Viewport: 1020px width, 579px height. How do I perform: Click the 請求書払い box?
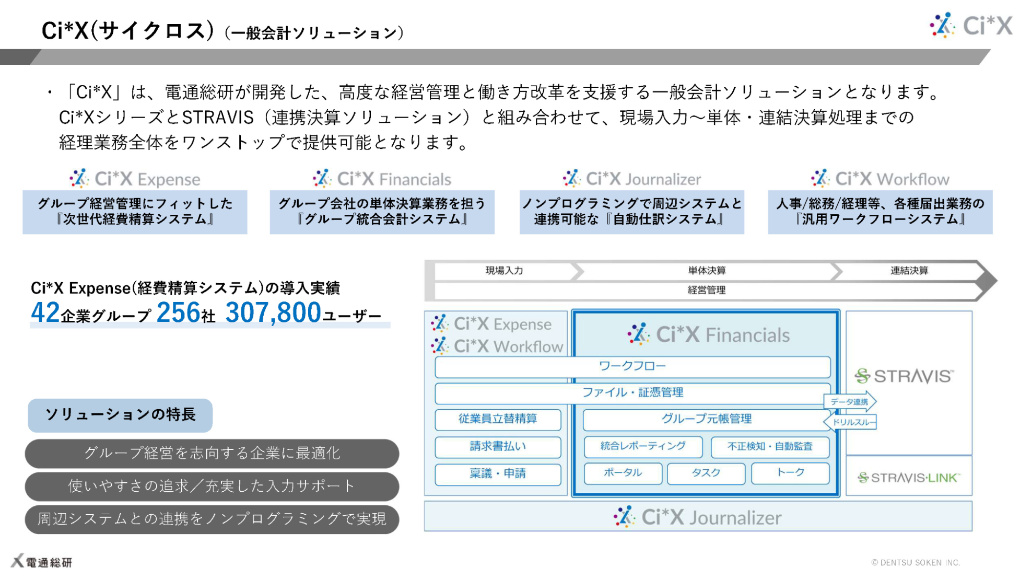pyautogui.click(x=498, y=446)
